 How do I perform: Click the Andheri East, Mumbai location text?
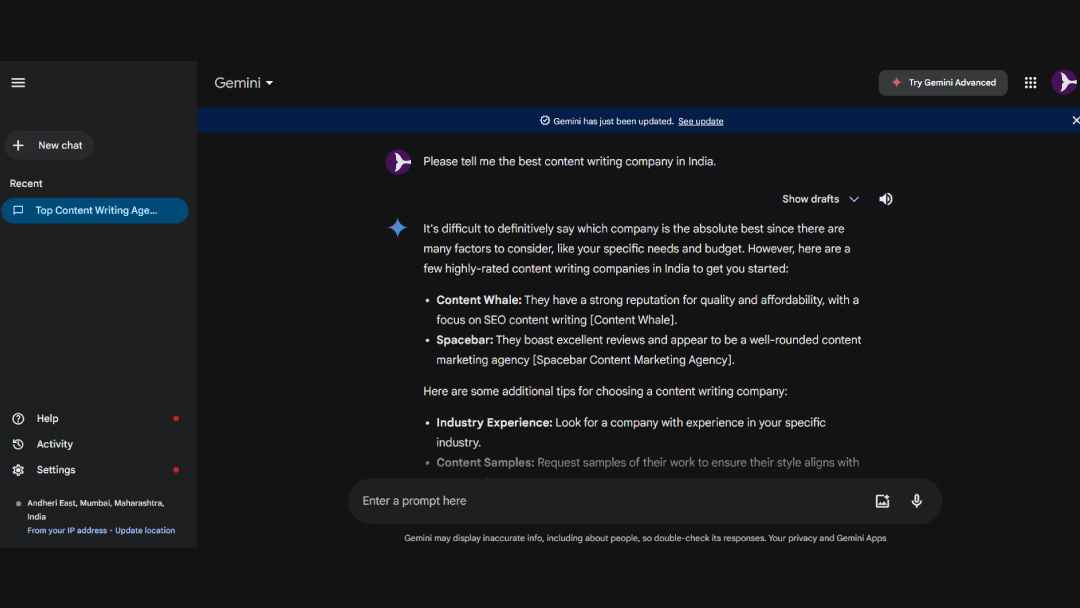(x=96, y=510)
